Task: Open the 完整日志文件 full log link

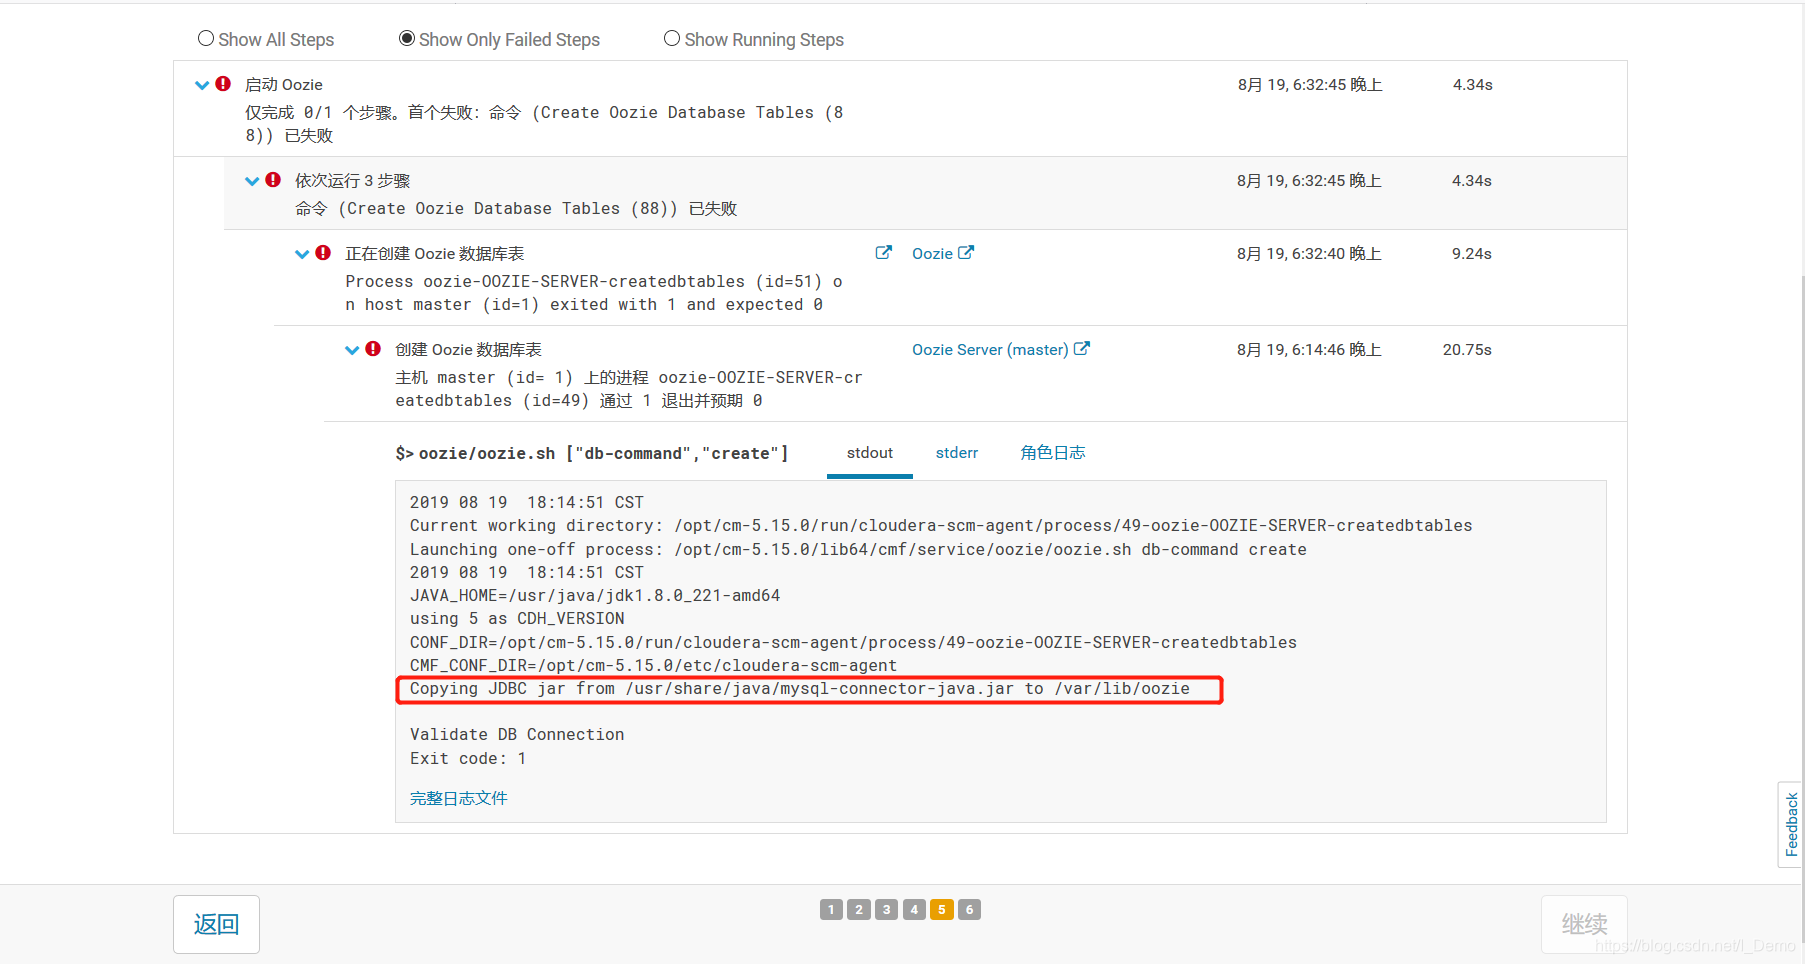Action: click(x=459, y=798)
